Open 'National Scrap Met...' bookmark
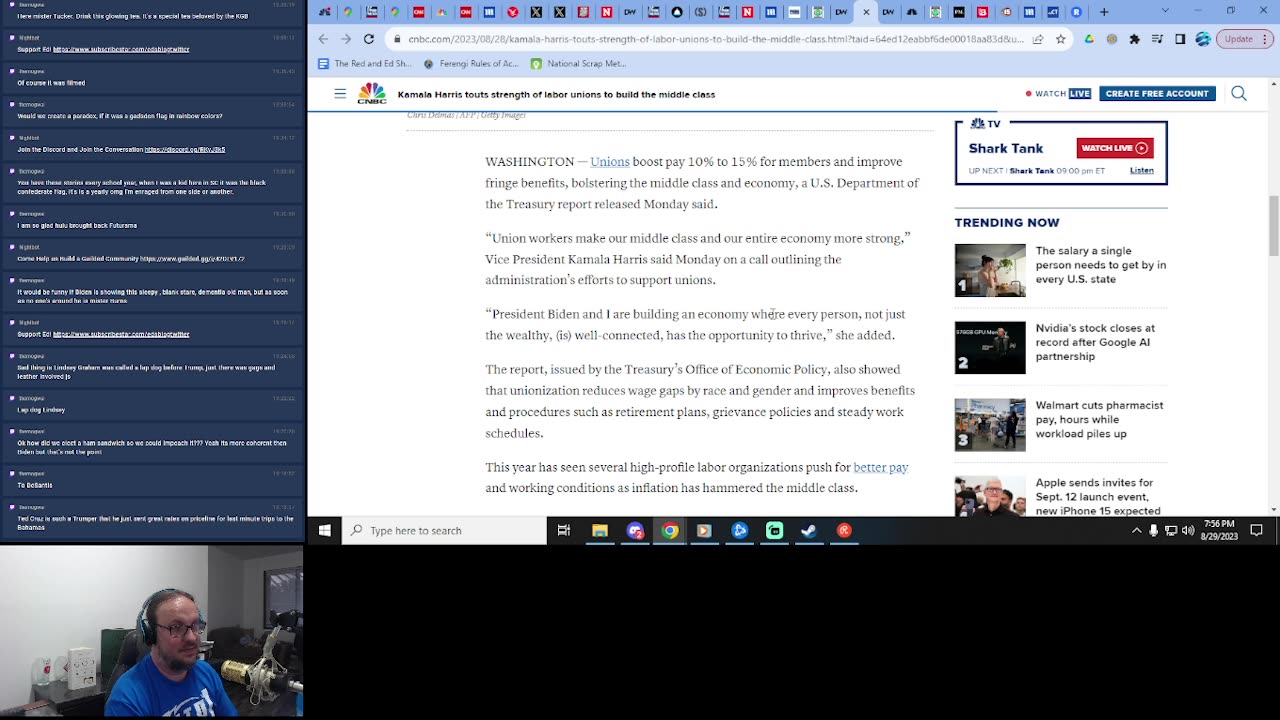The image size is (1280, 720). pyautogui.click(x=578, y=63)
